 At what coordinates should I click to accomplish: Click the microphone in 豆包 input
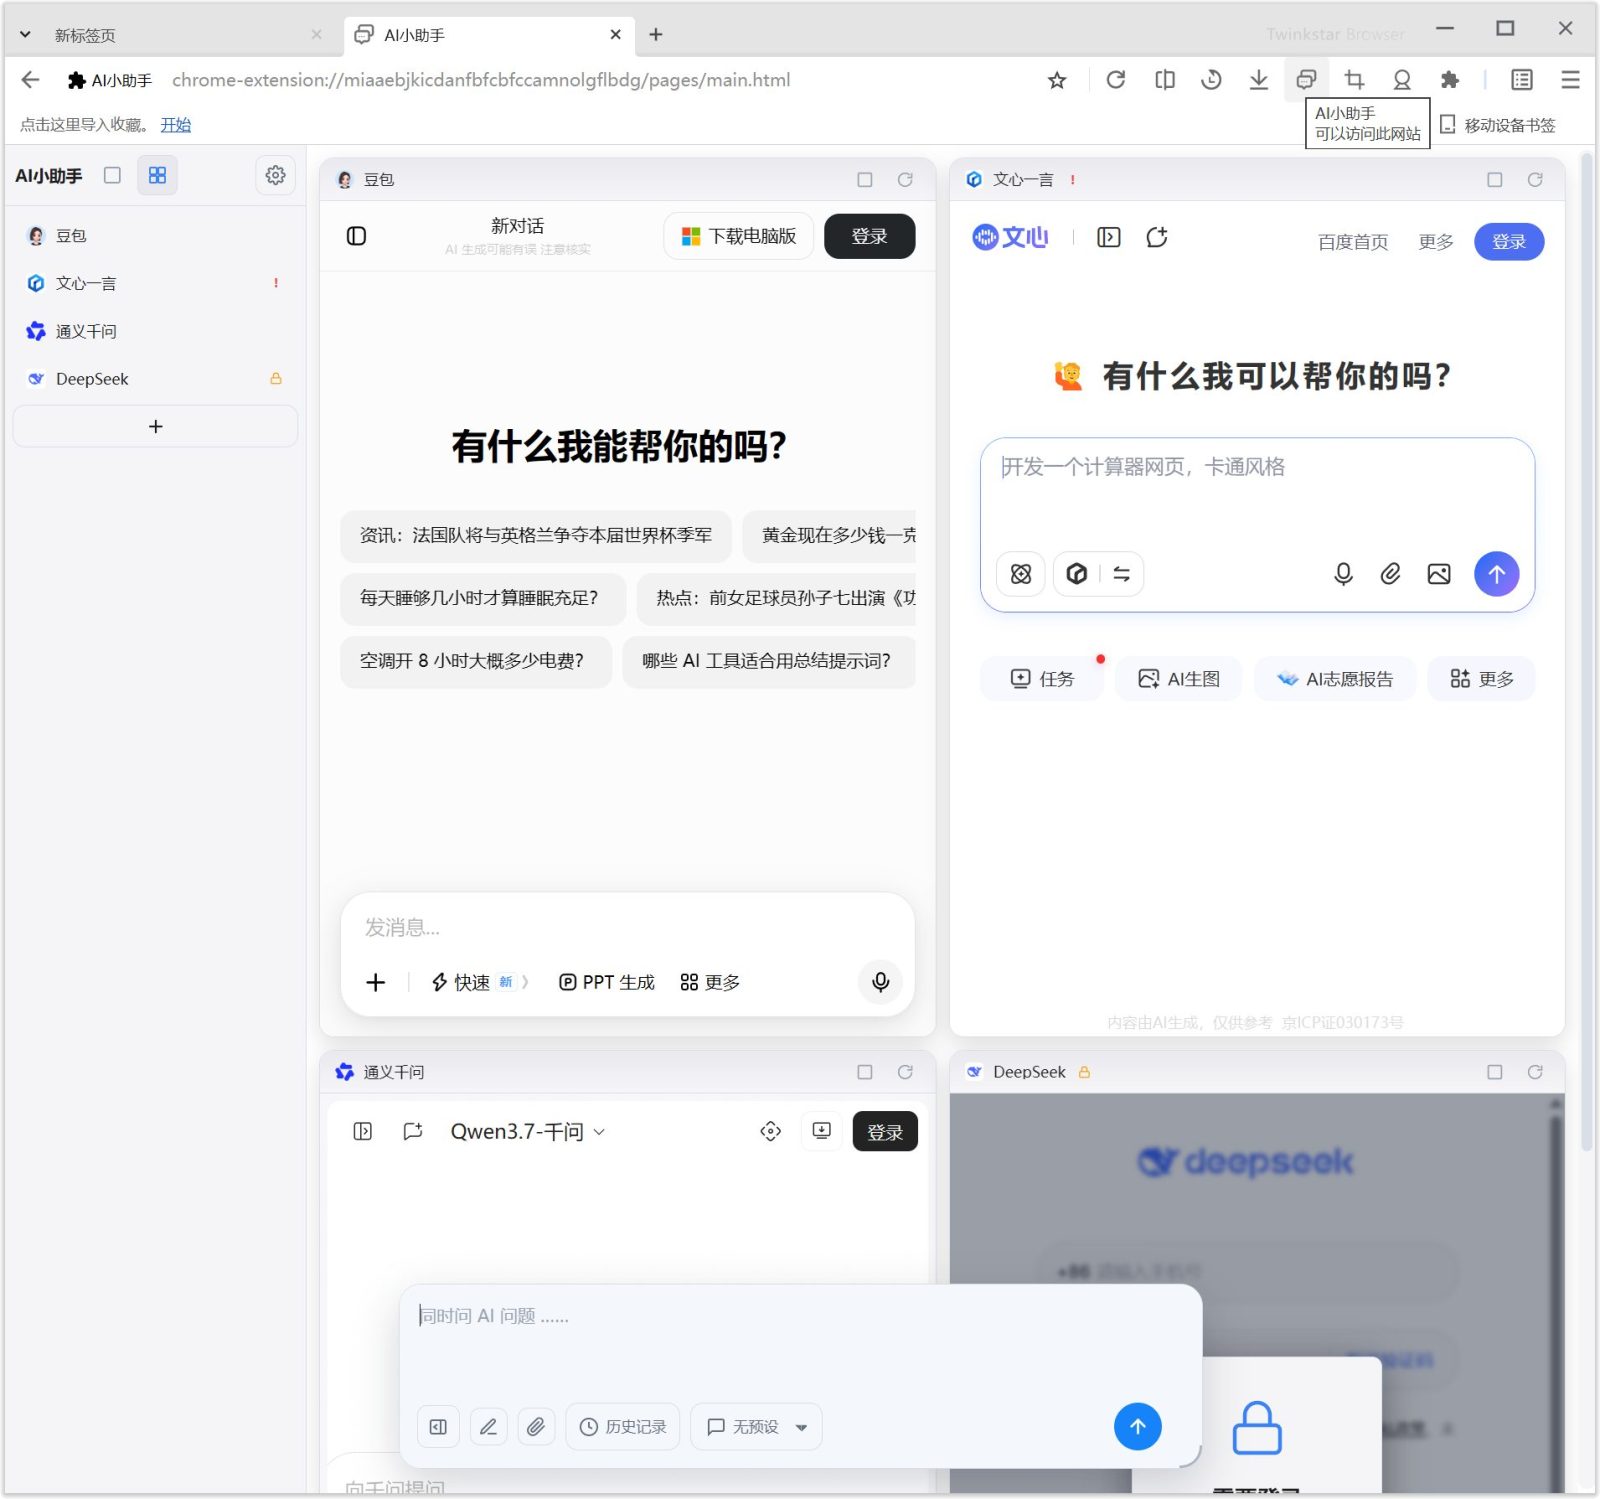coord(880,982)
